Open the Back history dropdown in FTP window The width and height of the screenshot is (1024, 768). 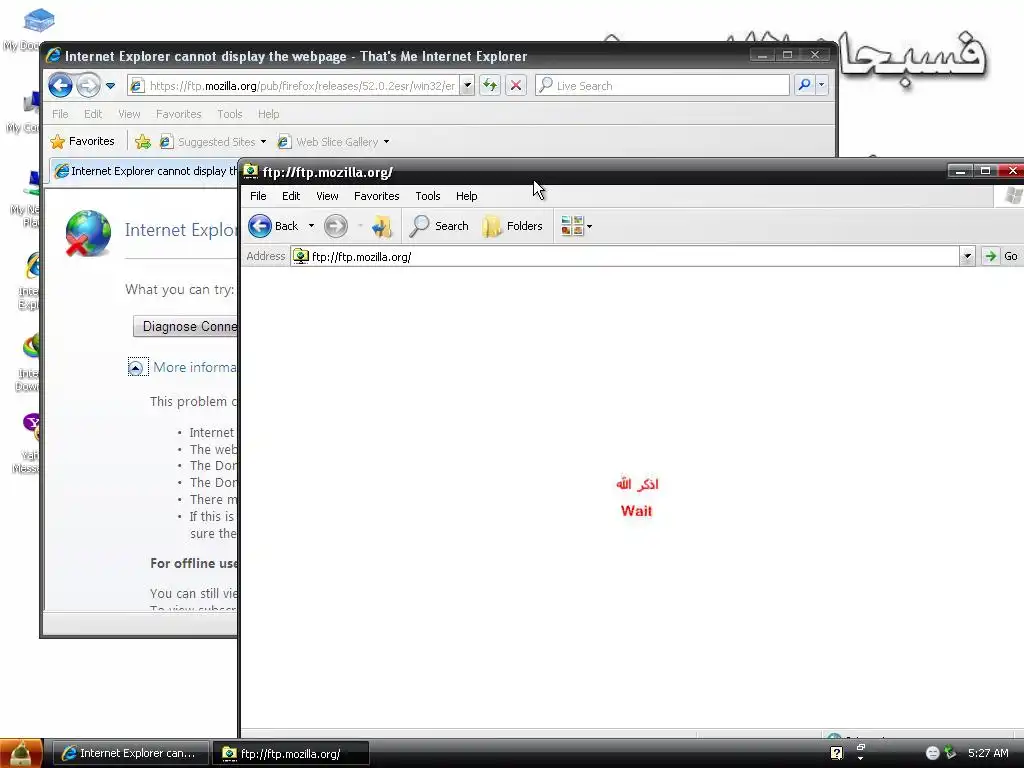click(311, 226)
